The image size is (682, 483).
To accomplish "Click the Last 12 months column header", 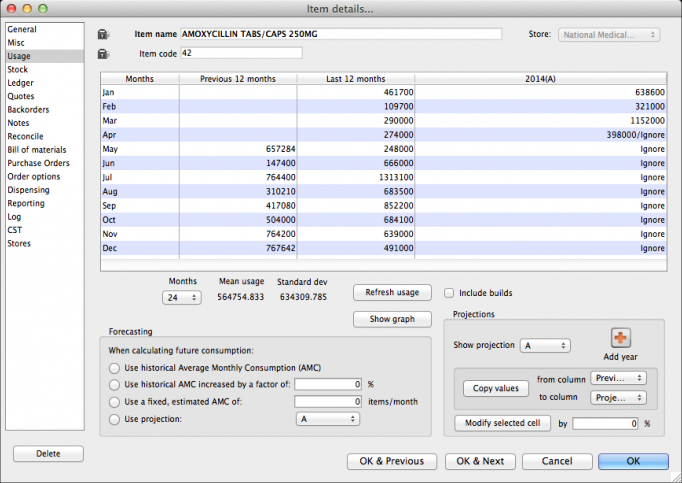I will [356, 79].
